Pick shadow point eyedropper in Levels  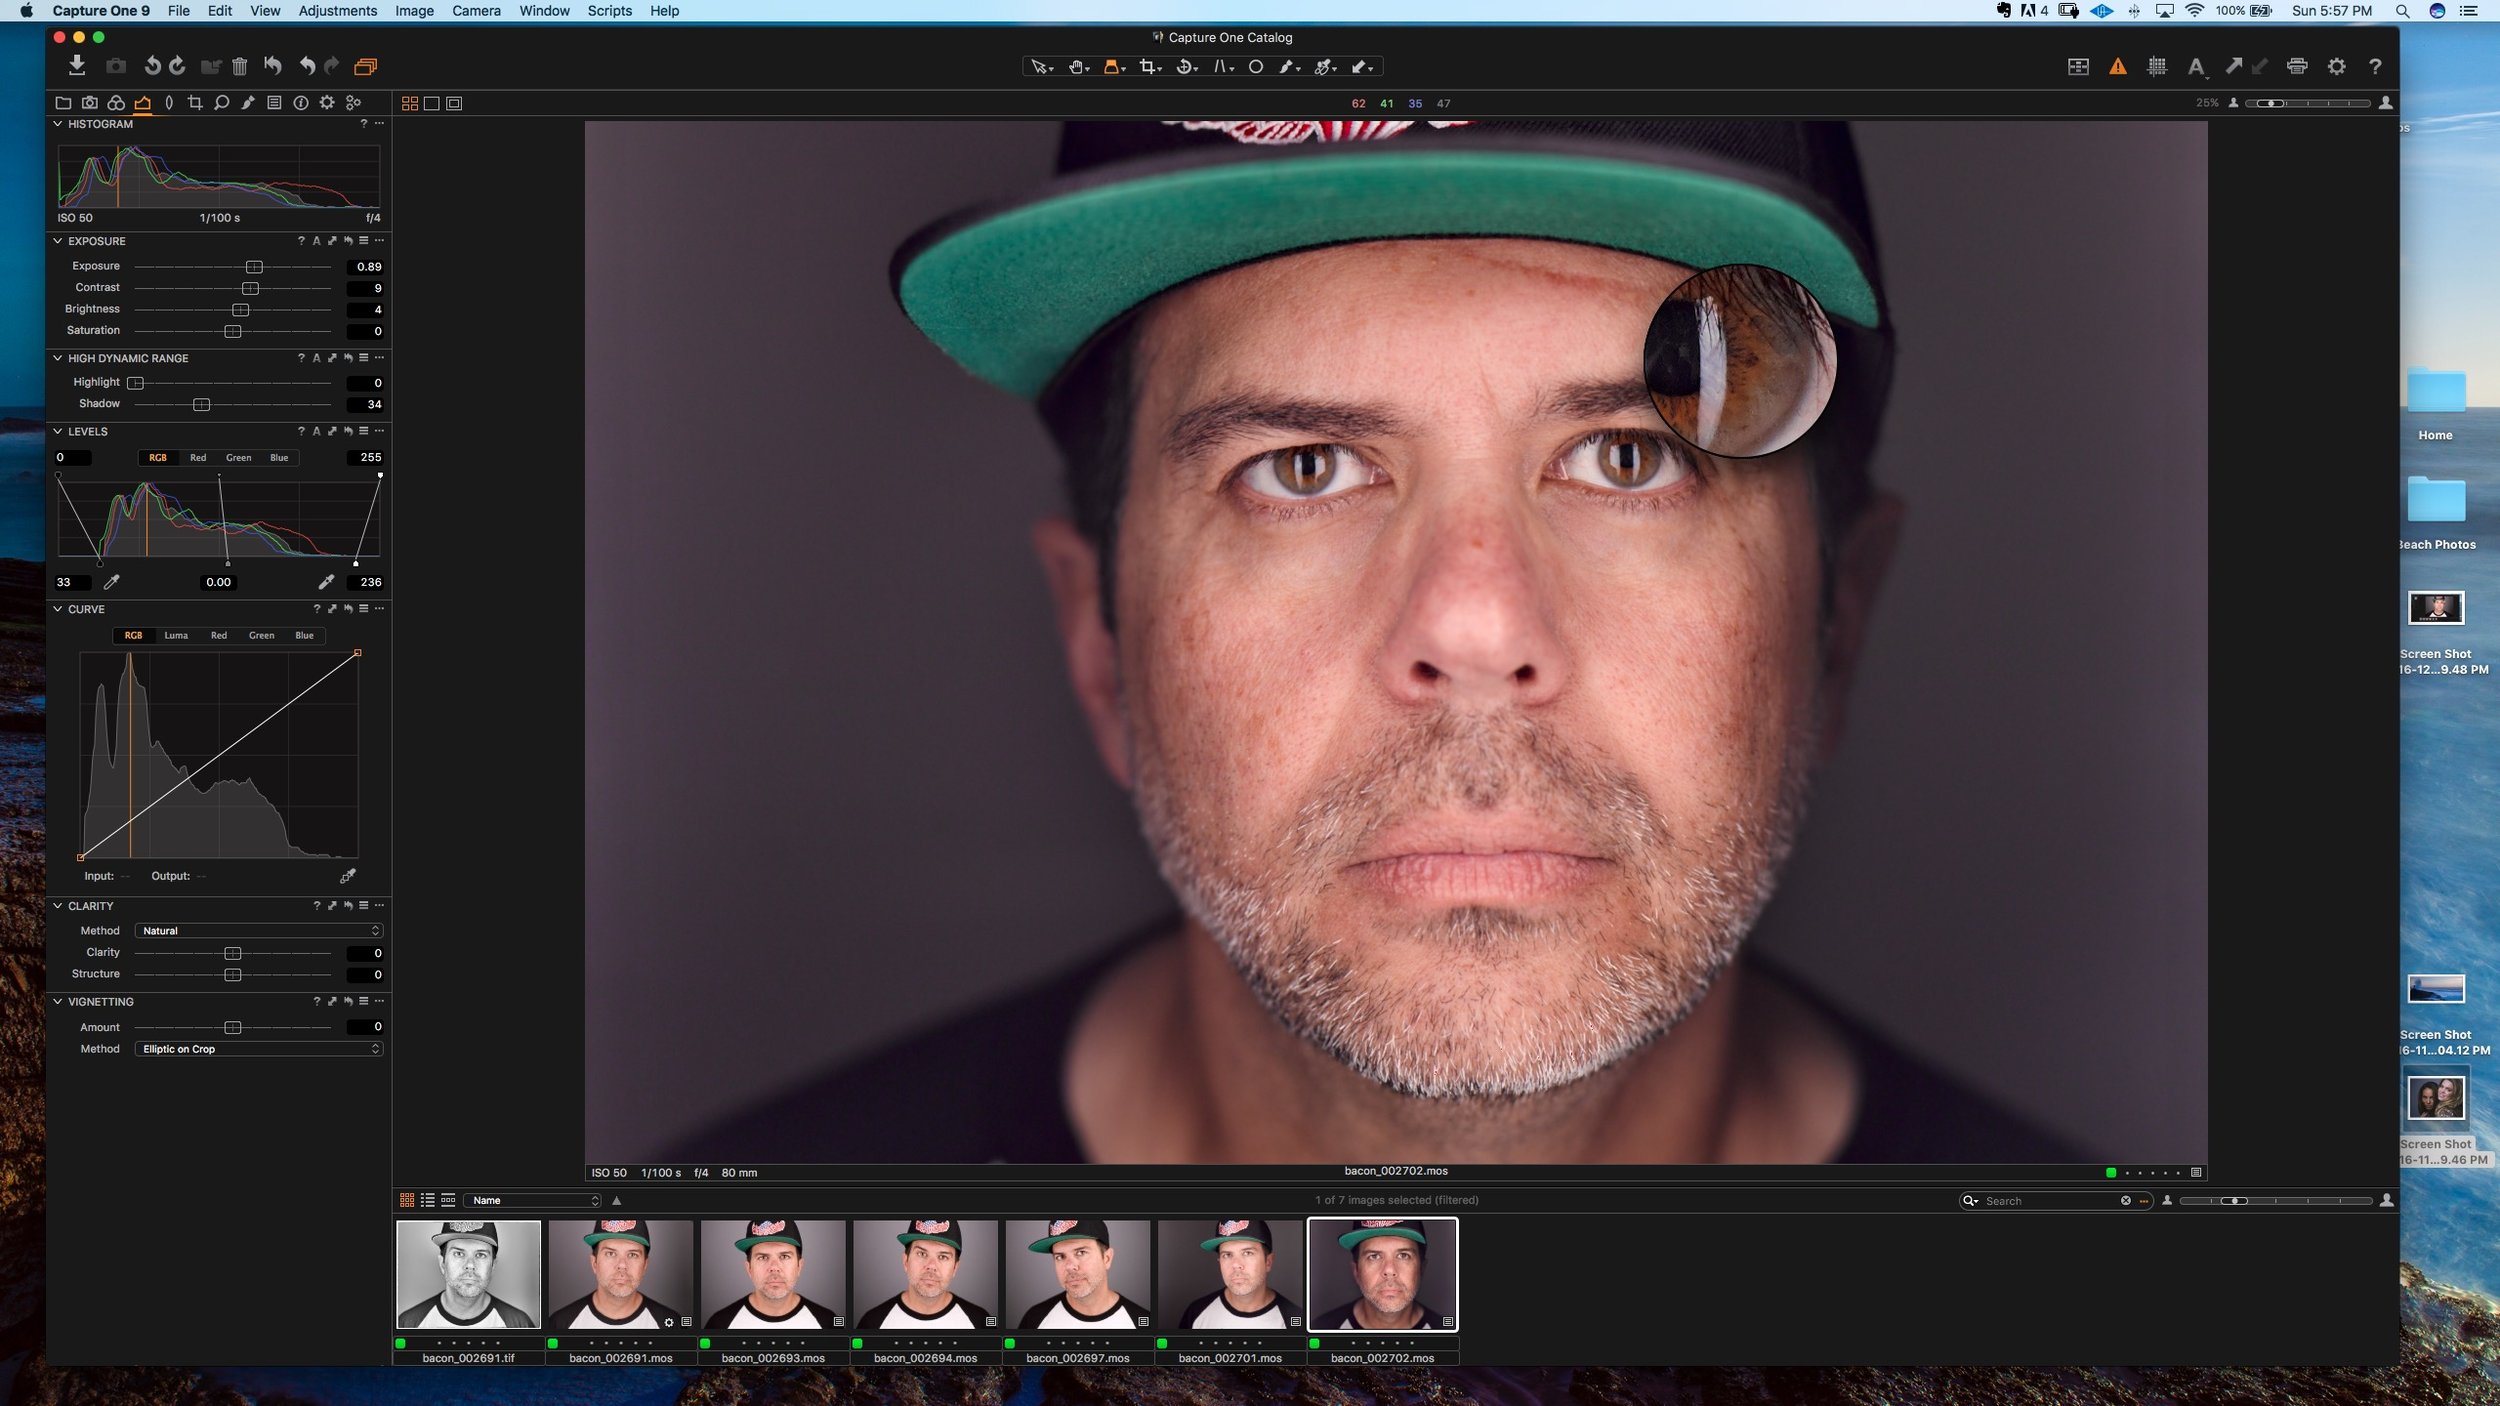112,582
